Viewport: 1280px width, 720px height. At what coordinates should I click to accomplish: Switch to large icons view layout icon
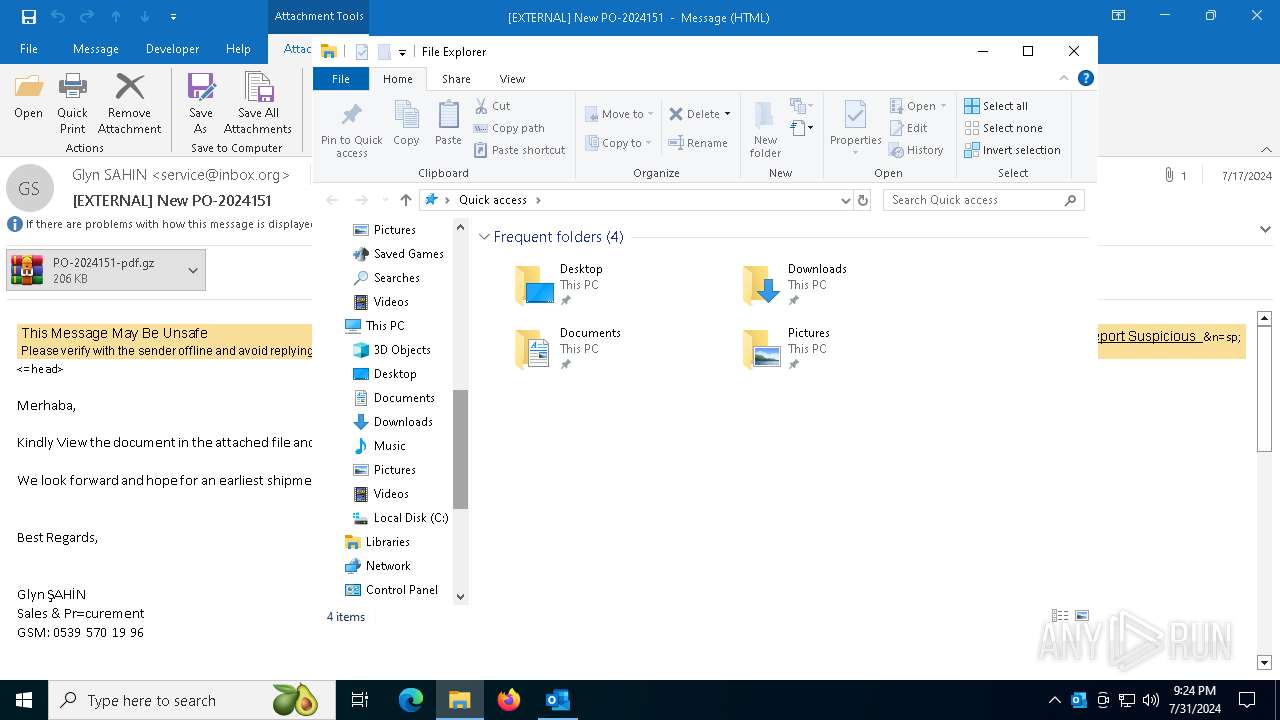(x=1082, y=616)
